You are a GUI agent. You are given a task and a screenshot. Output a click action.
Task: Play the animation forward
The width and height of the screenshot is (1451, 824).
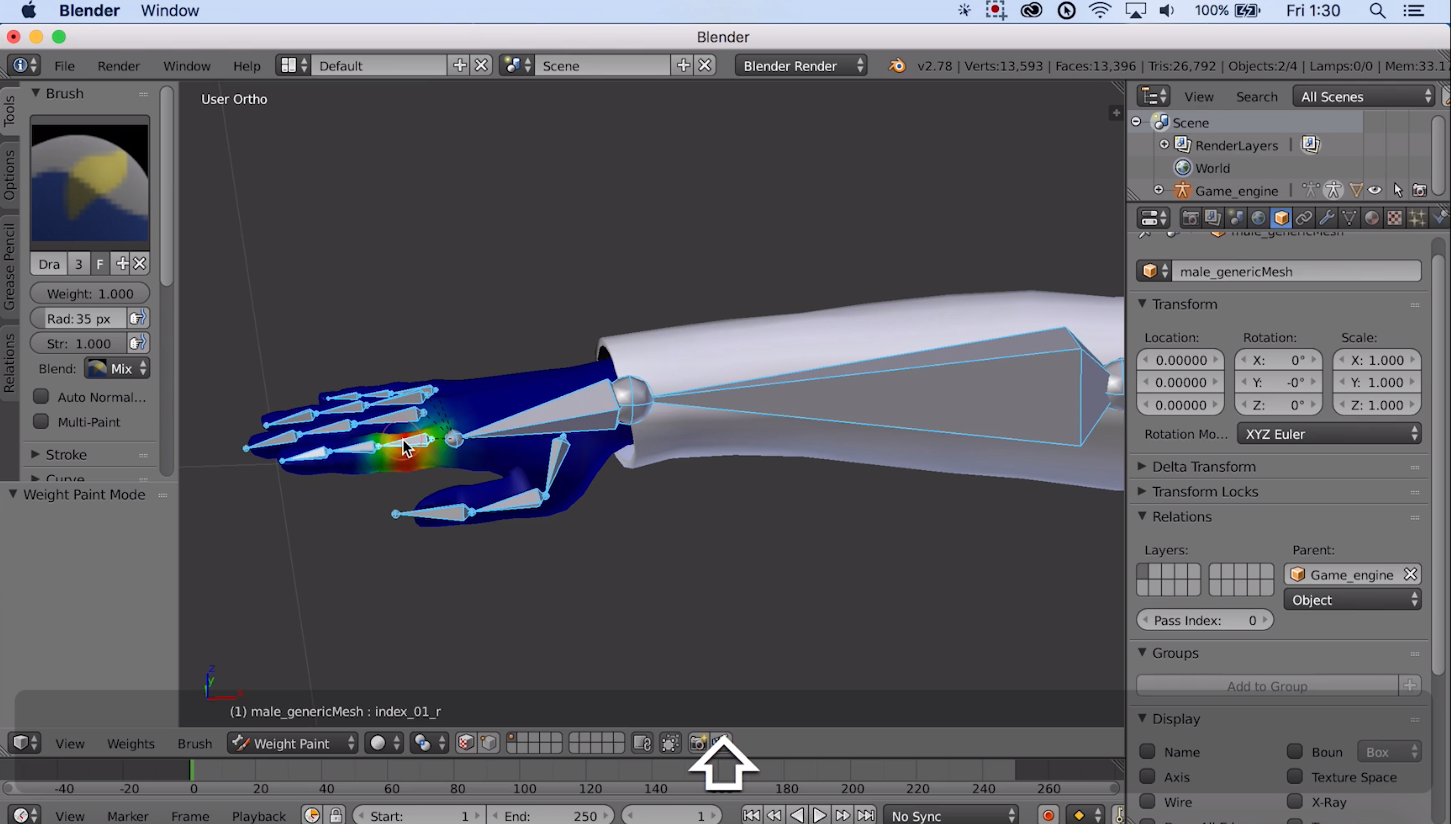pyautogui.click(x=820, y=815)
